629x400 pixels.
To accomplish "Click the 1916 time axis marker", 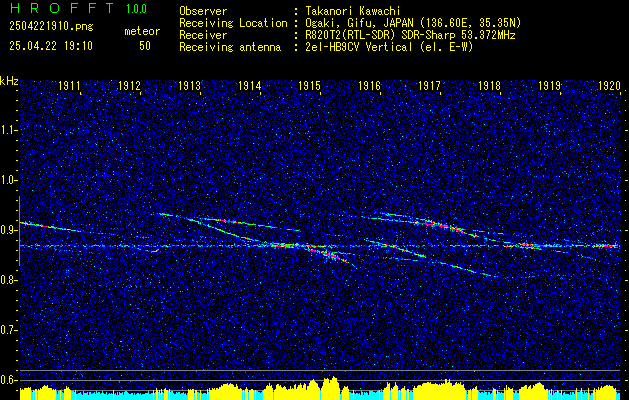I will coord(369,85).
